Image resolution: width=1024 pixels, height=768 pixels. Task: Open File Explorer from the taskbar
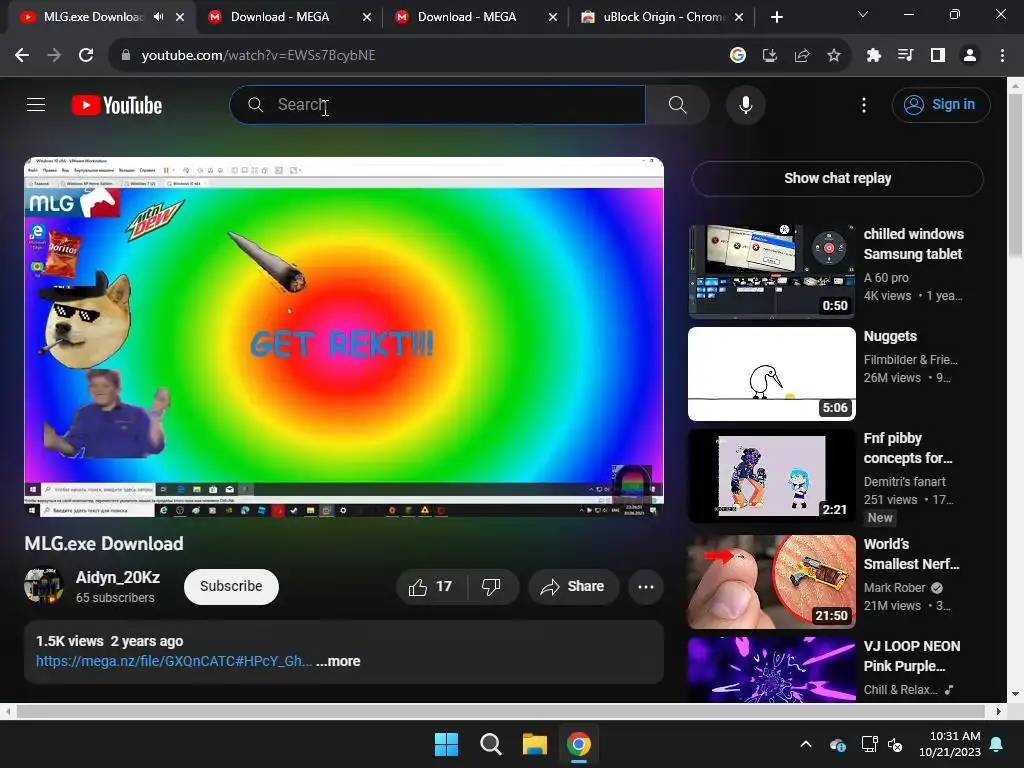(534, 744)
